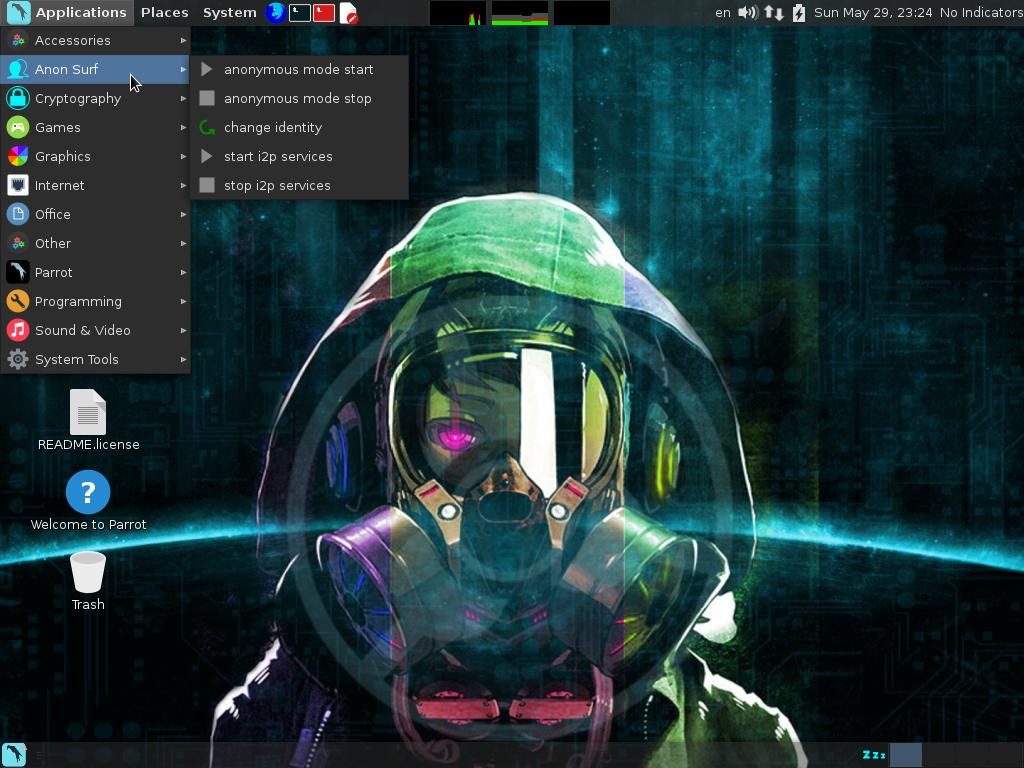Expand the System Tools submenu arrow

point(184,359)
